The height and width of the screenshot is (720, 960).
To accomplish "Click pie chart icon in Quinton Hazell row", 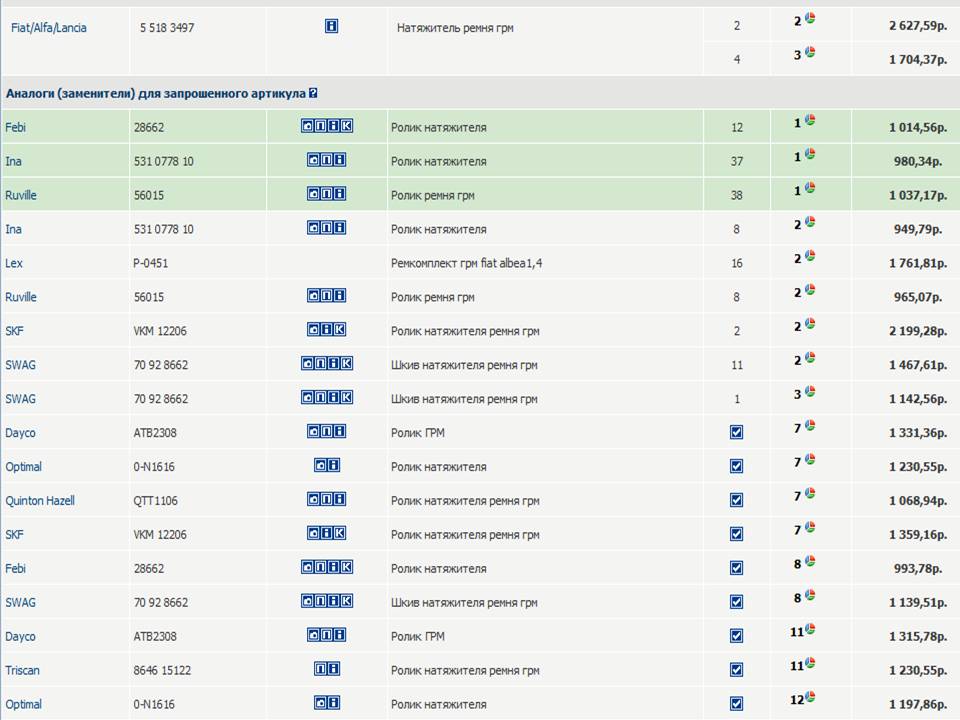I will pyautogui.click(x=810, y=495).
